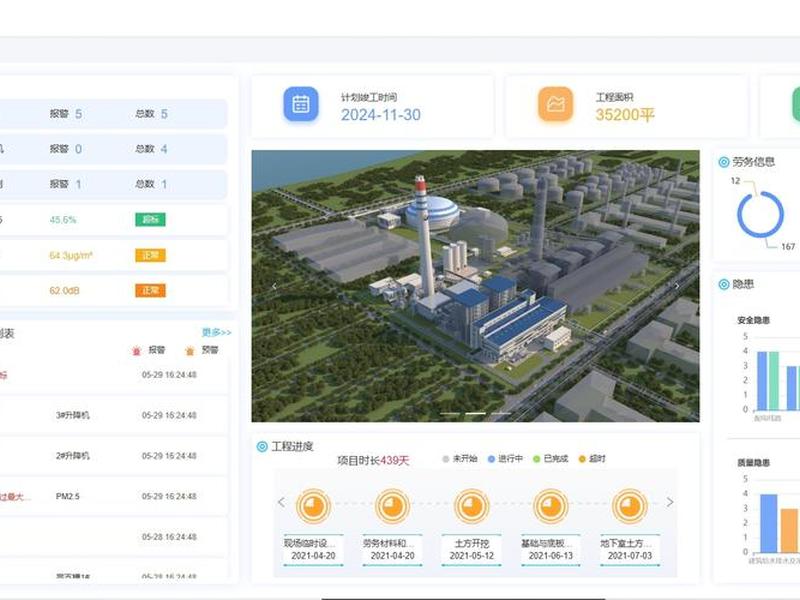The height and width of the screenshot is (600, 800).
Task: Click the 质量隐患 chart title
Action: [x=753, y=463]
